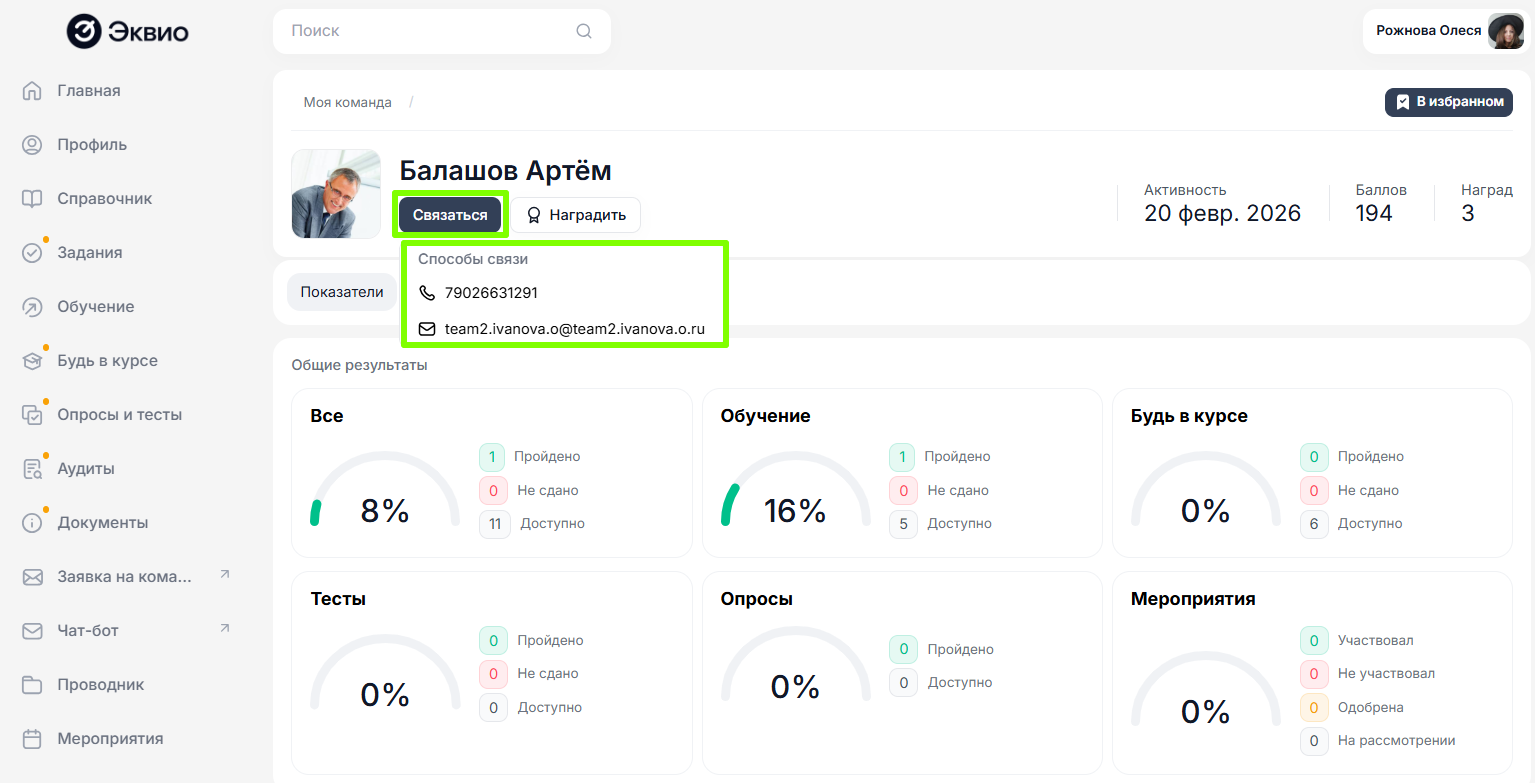1535x783 pixels.
Task: Open Профиль via its sidebar icon
Action: pos(32,145)
